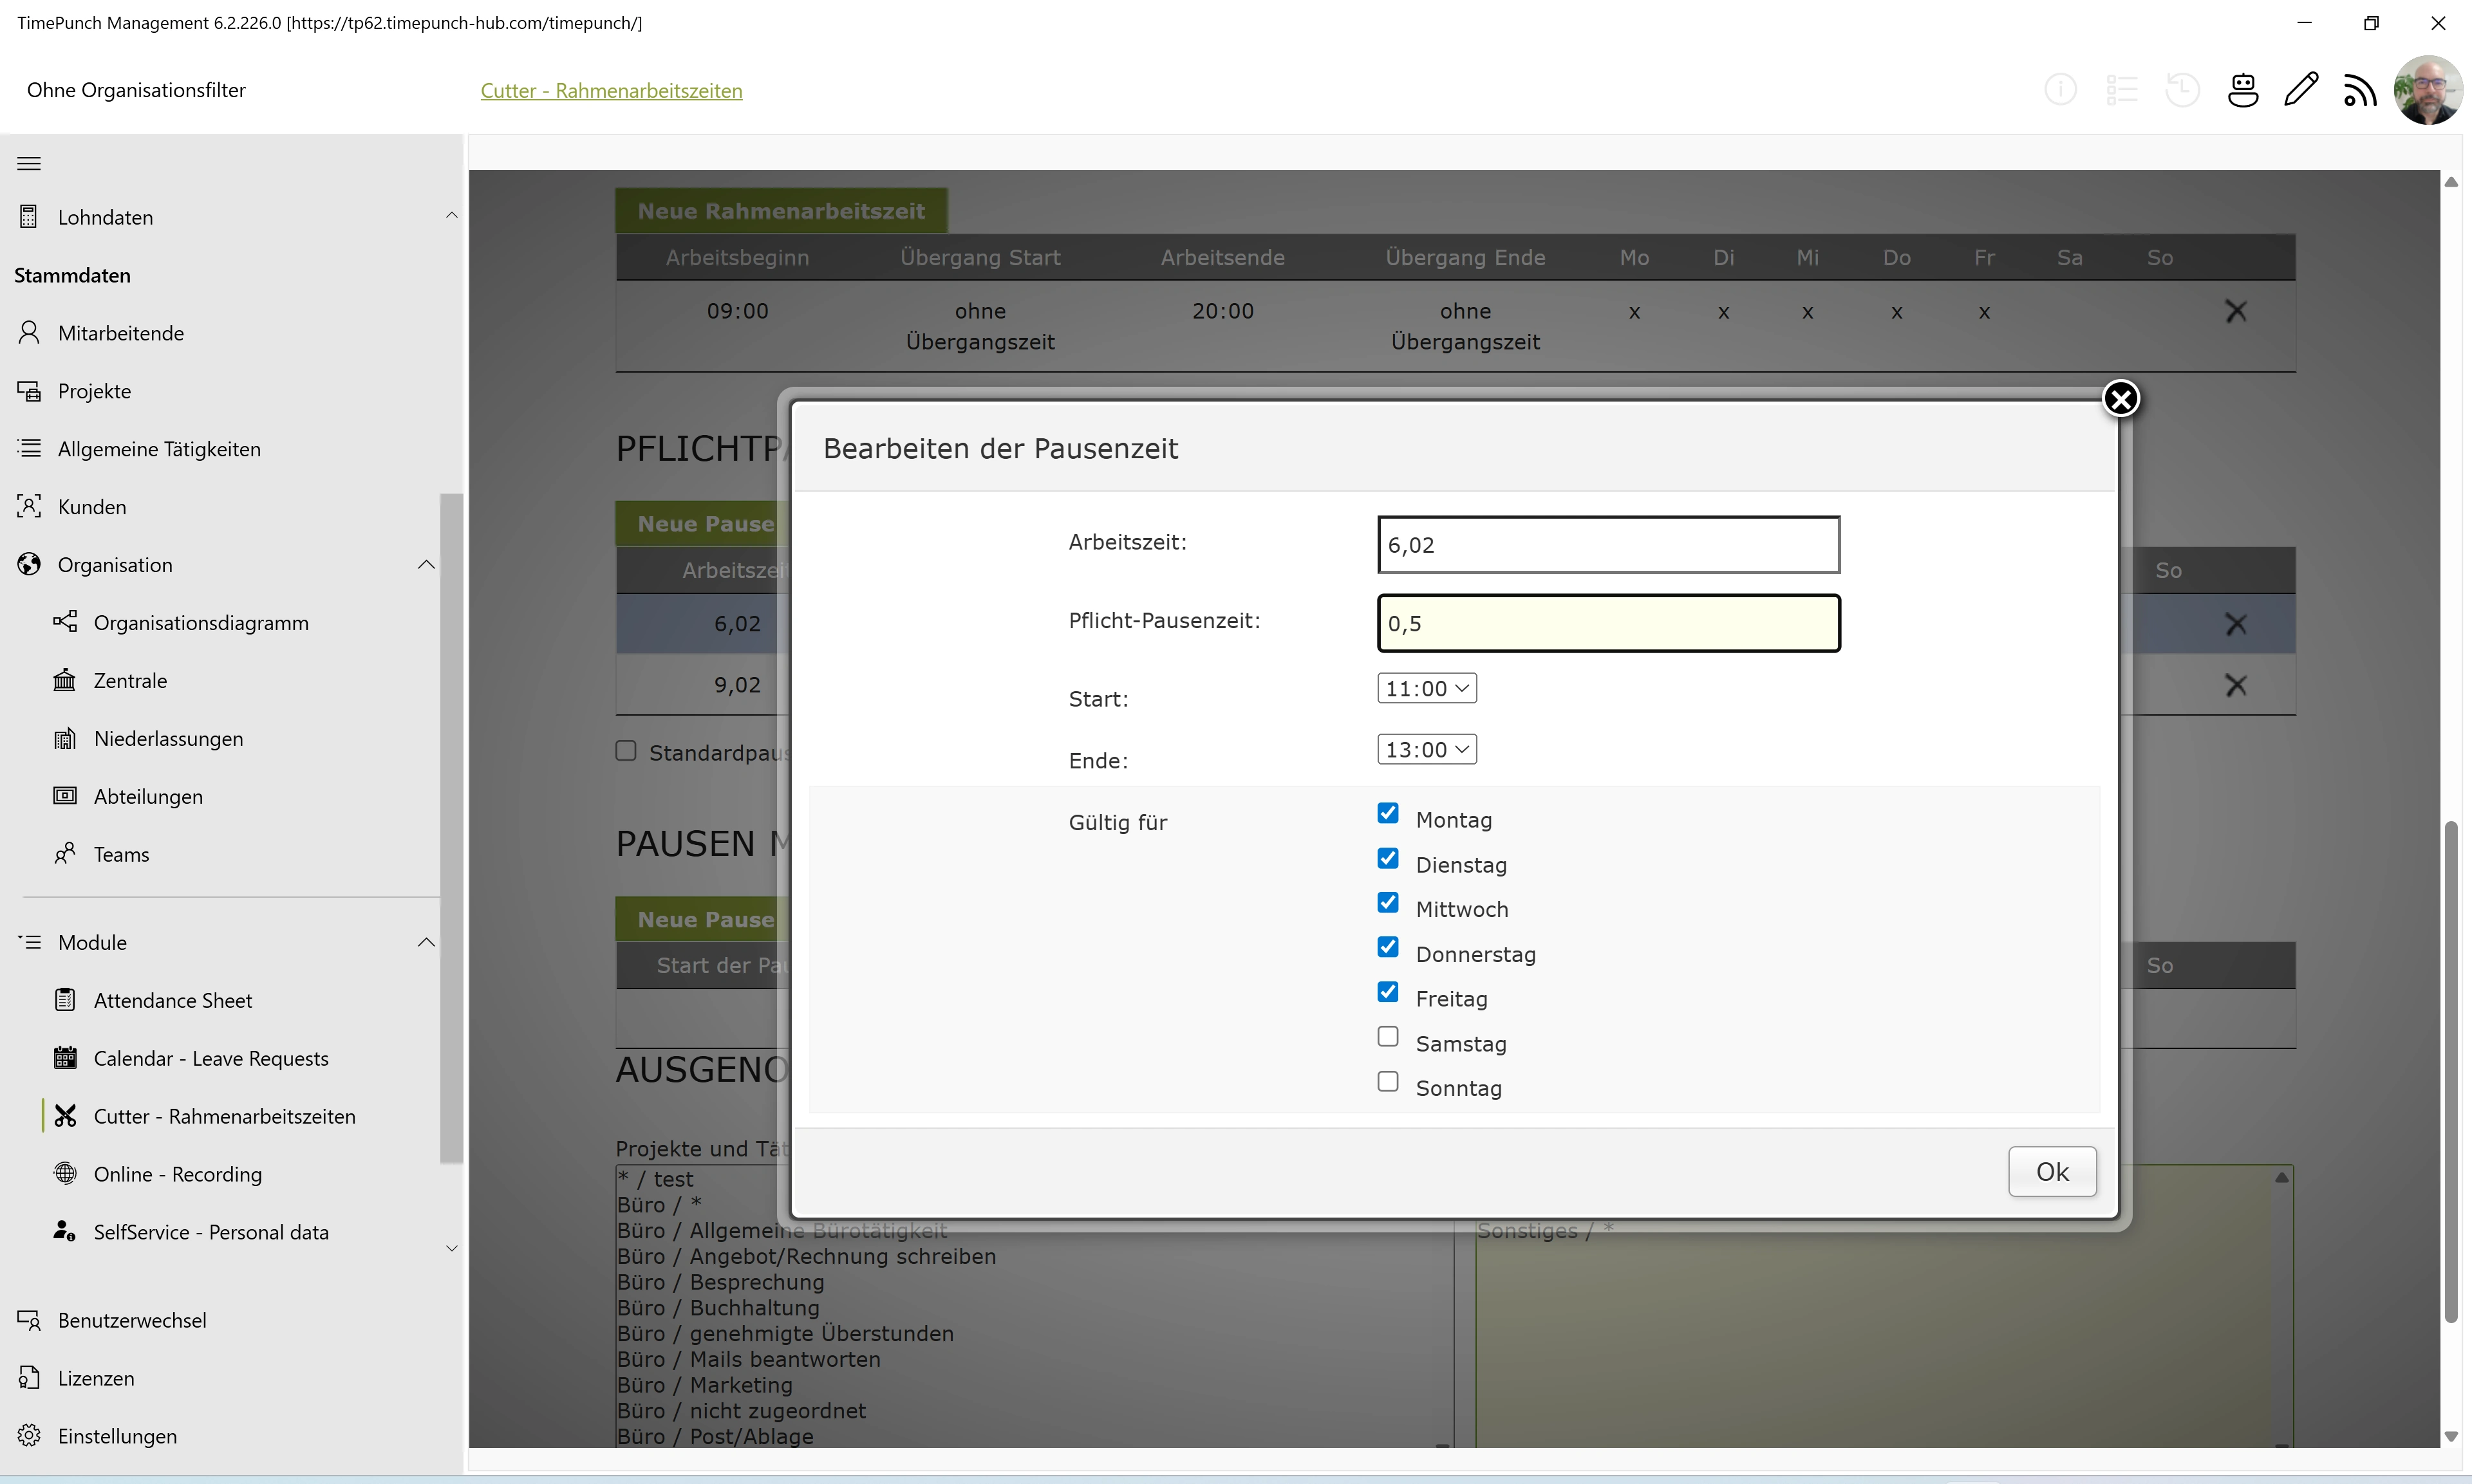Follow the Cutter - Rahmenarbeitszeiten breadcrumb link

click(612, 91)
